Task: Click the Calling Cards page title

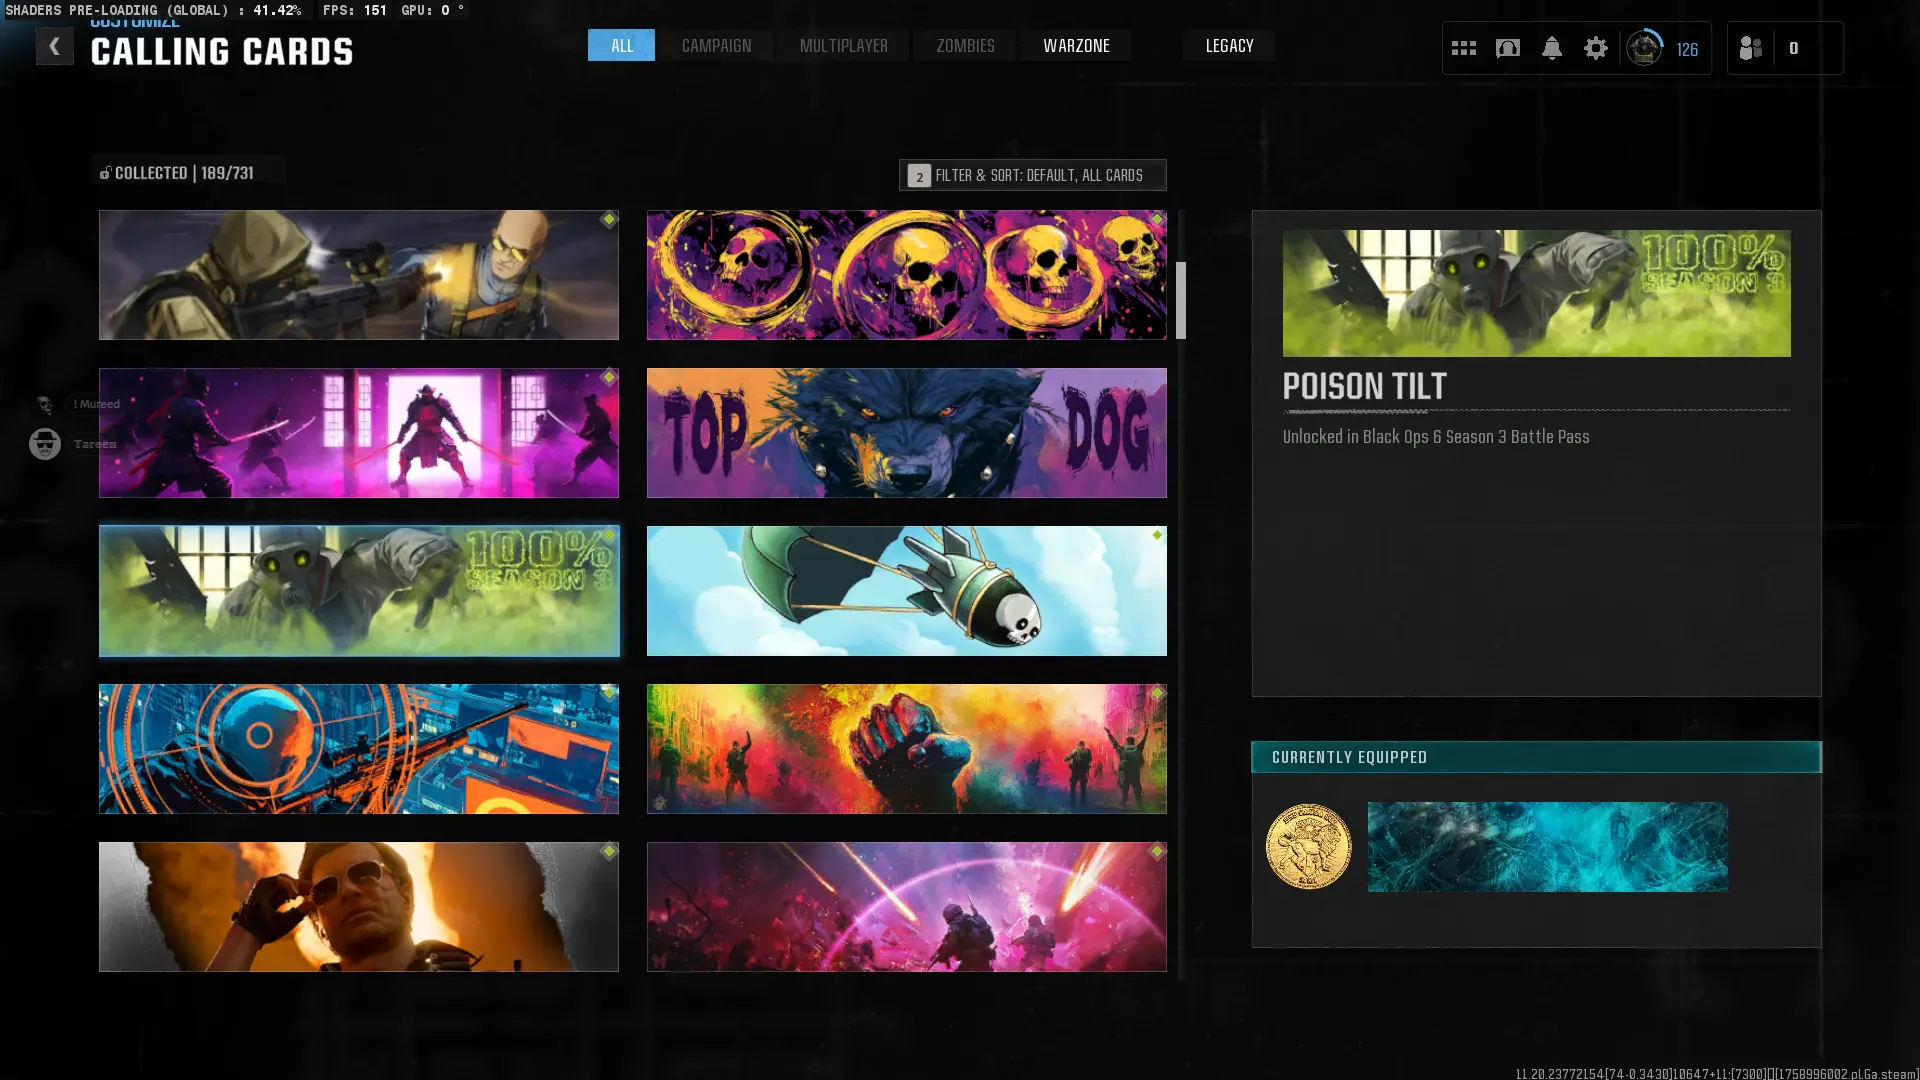Action: [222, 52]
